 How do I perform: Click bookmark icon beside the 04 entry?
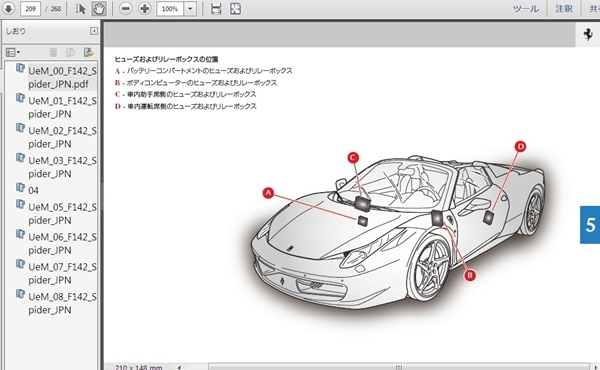20,187
